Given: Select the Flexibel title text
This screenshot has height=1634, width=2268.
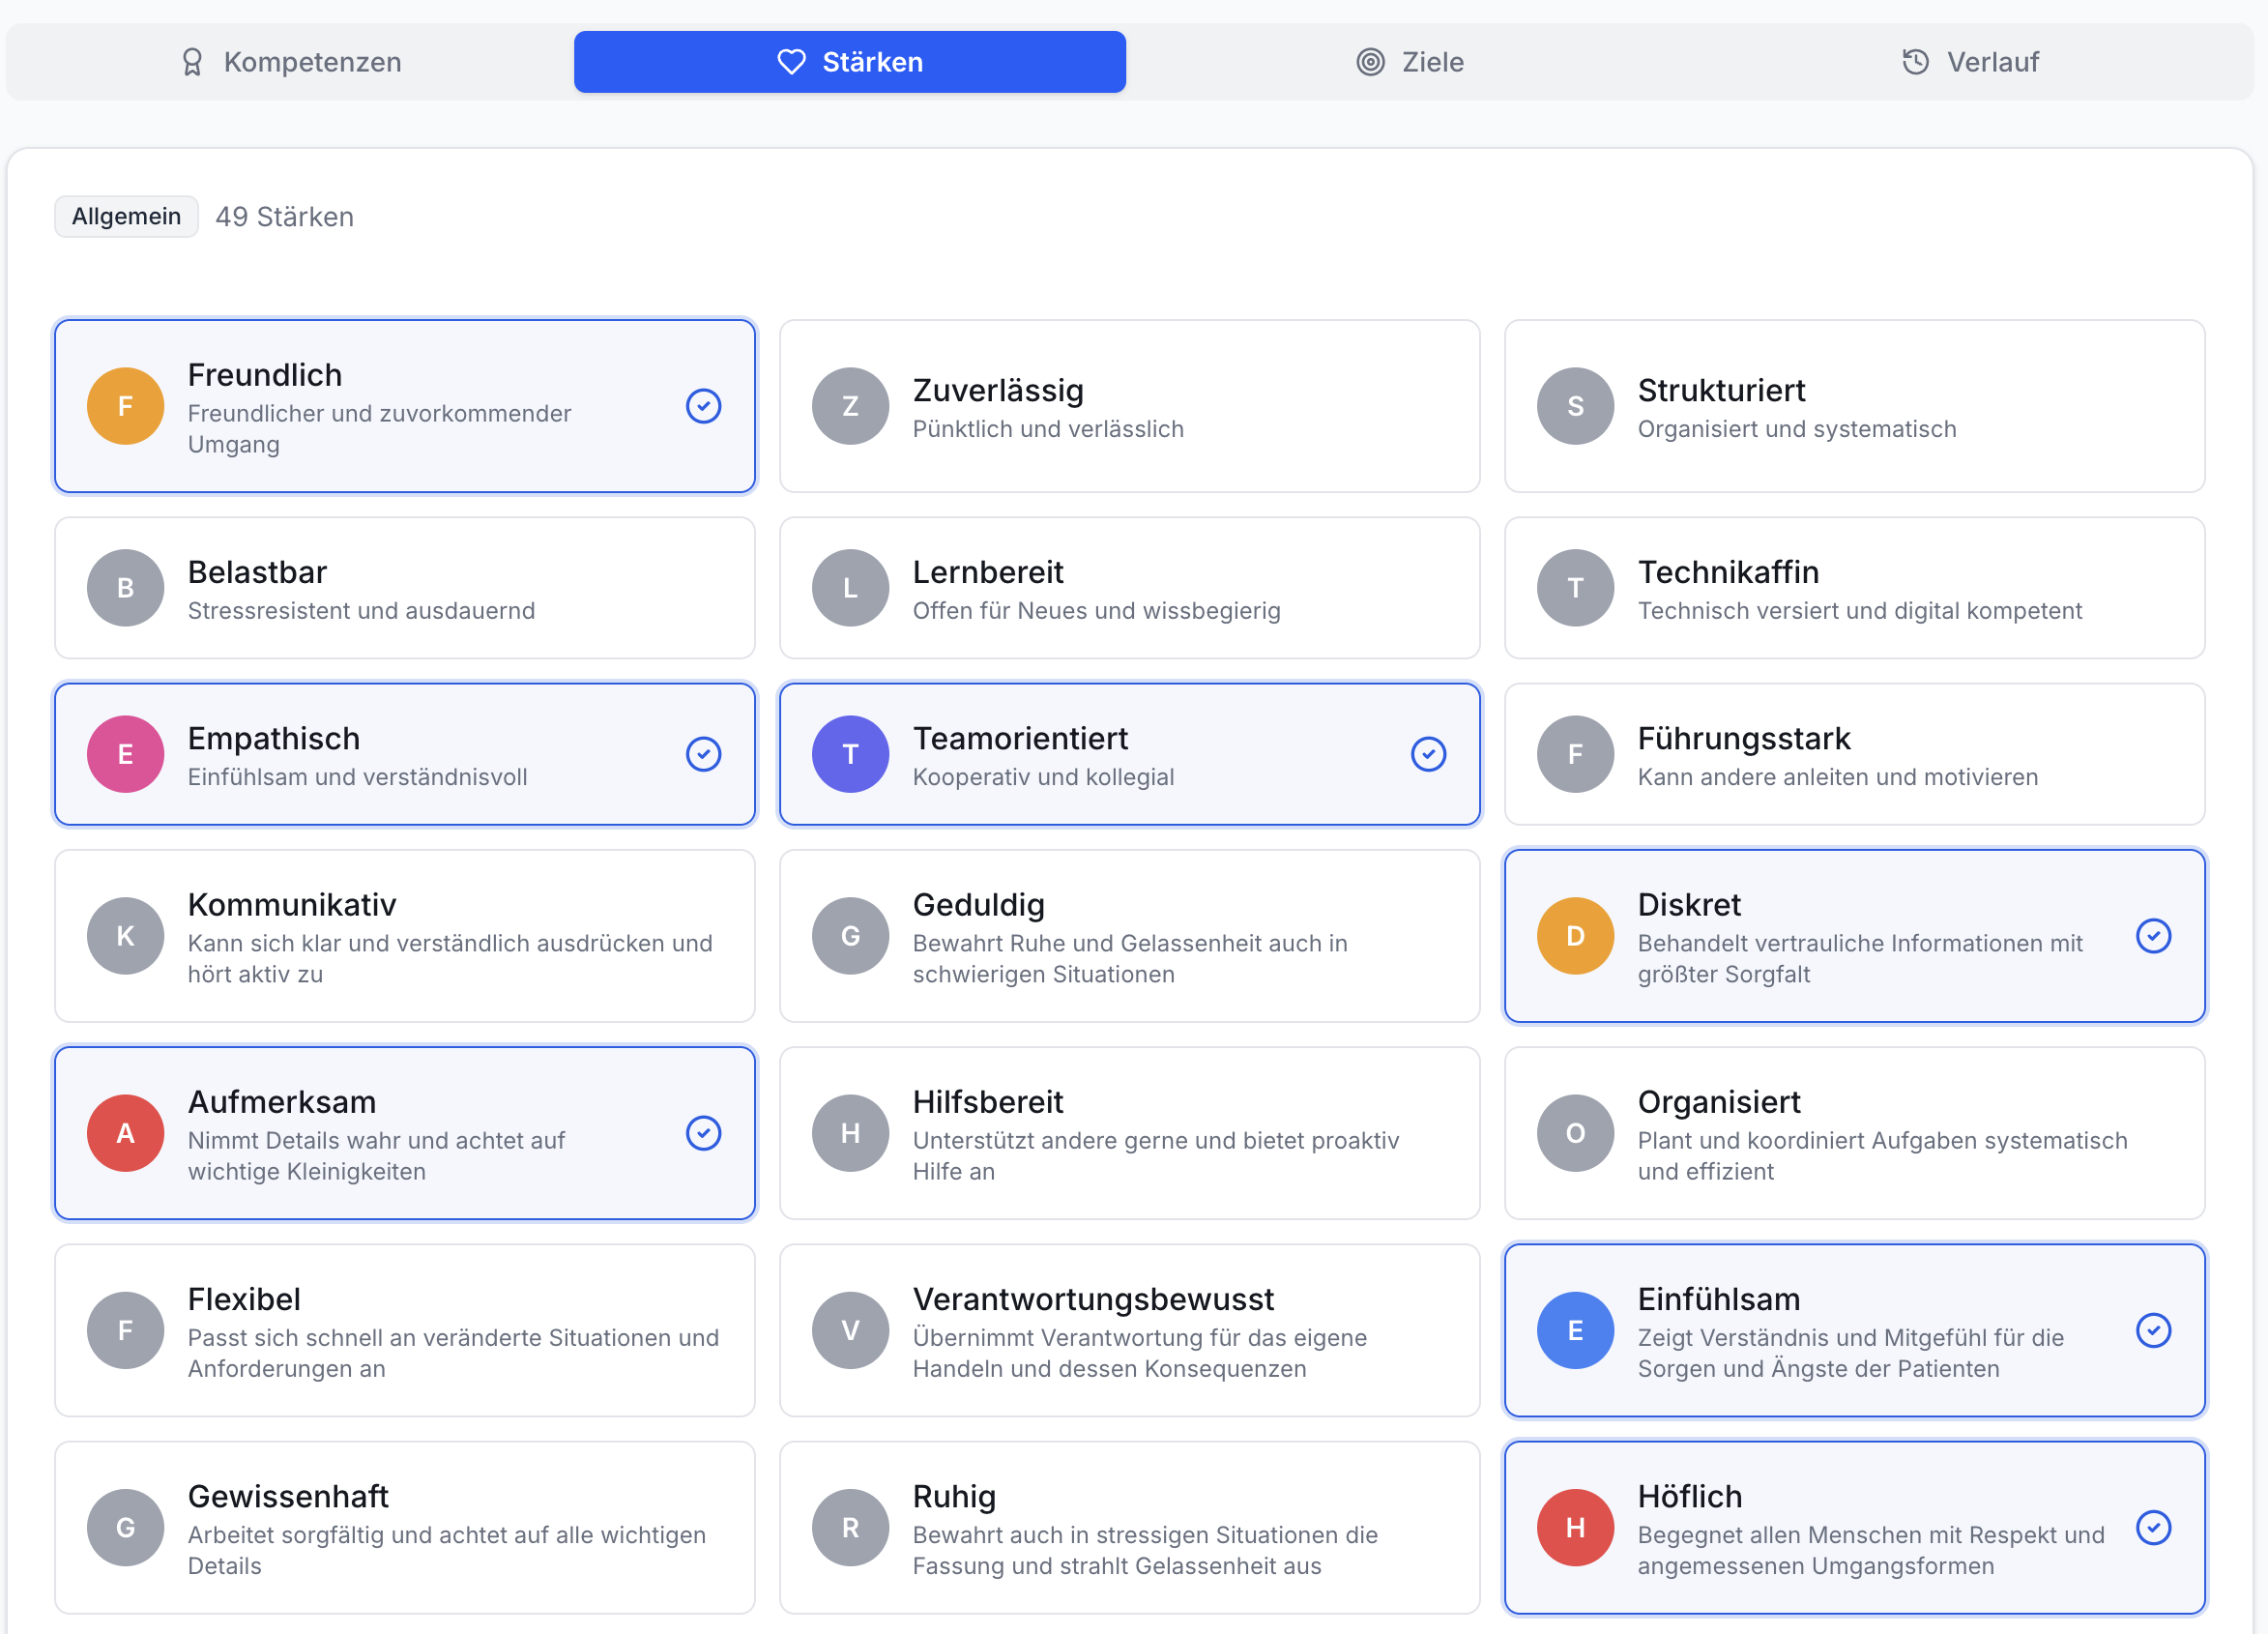Looking at the screenshot, I should [244, 1299].
